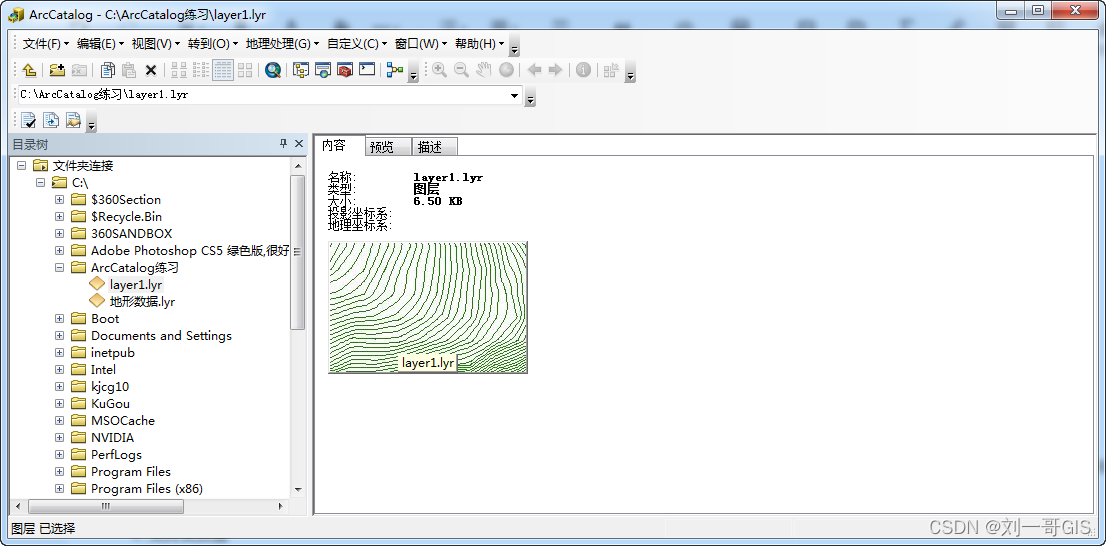Click the Copy icon in the toolbar
The height and width of the screenshot is (546, 1106).
[107, 70]
